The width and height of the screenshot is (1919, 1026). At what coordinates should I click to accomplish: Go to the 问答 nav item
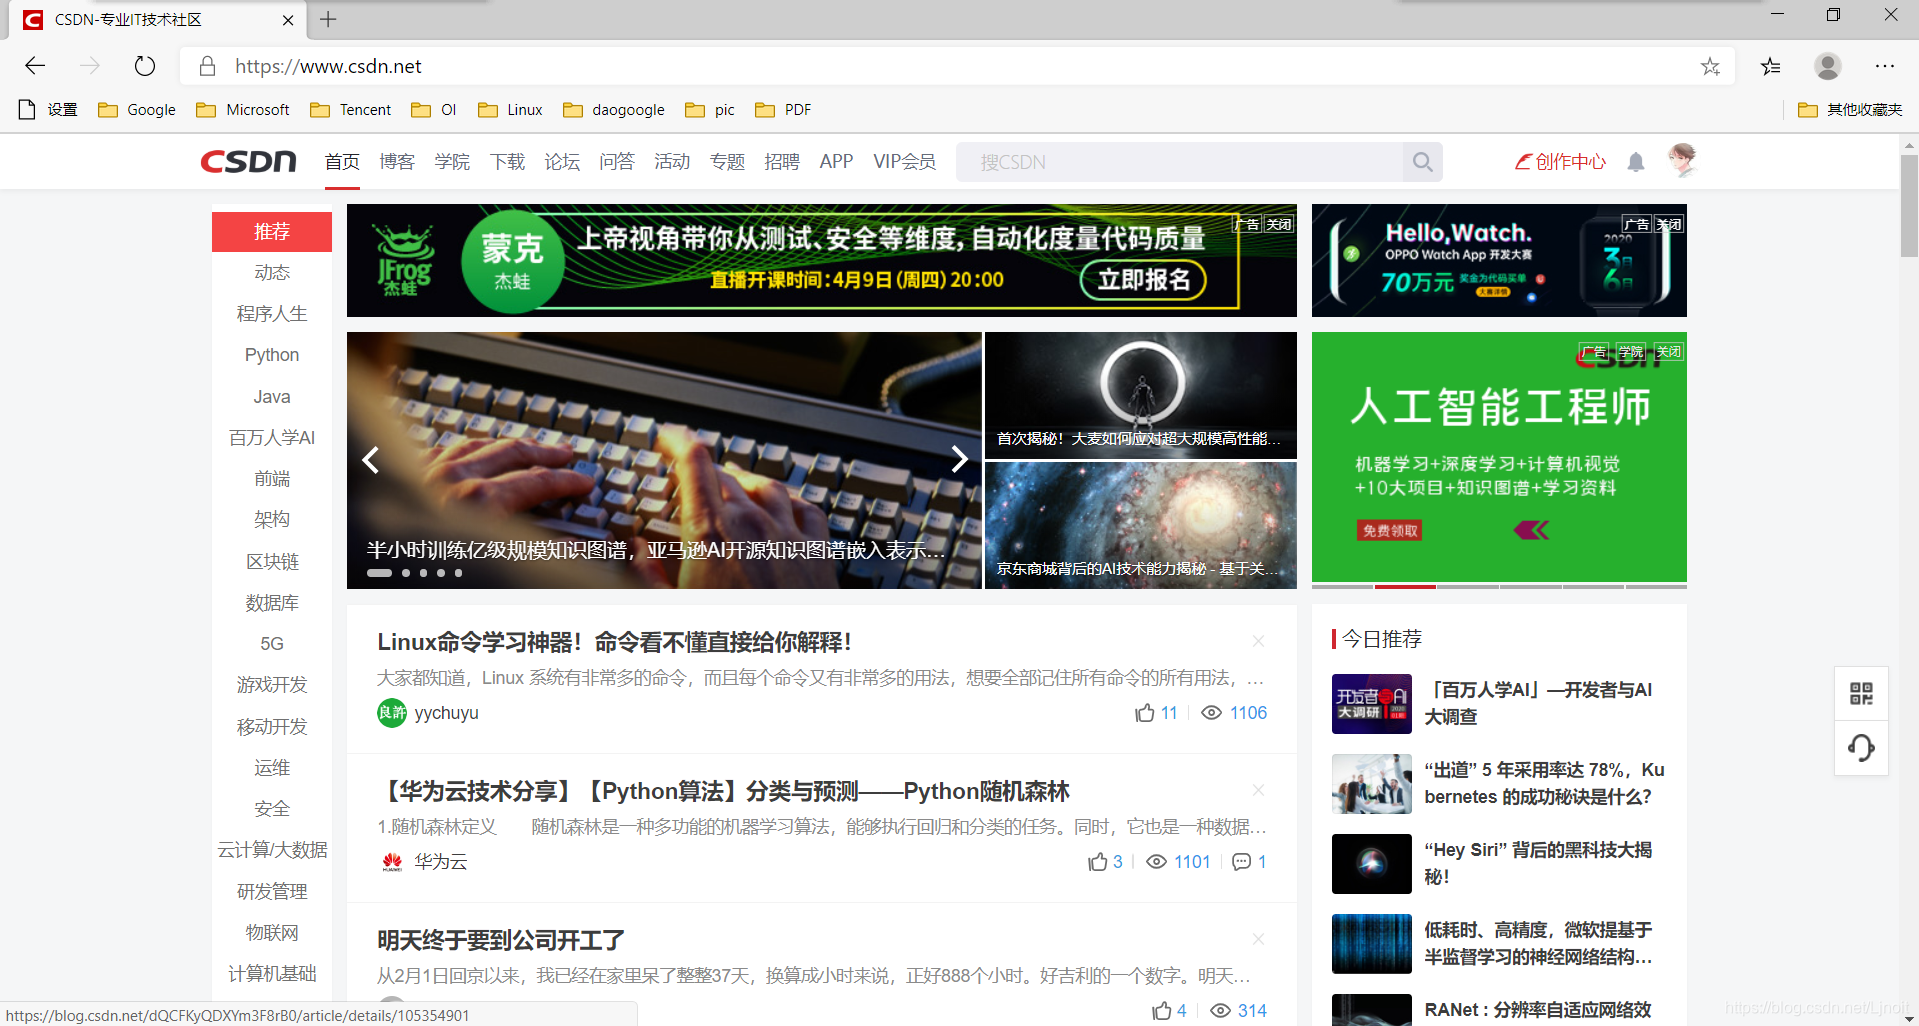pos(617,162)
